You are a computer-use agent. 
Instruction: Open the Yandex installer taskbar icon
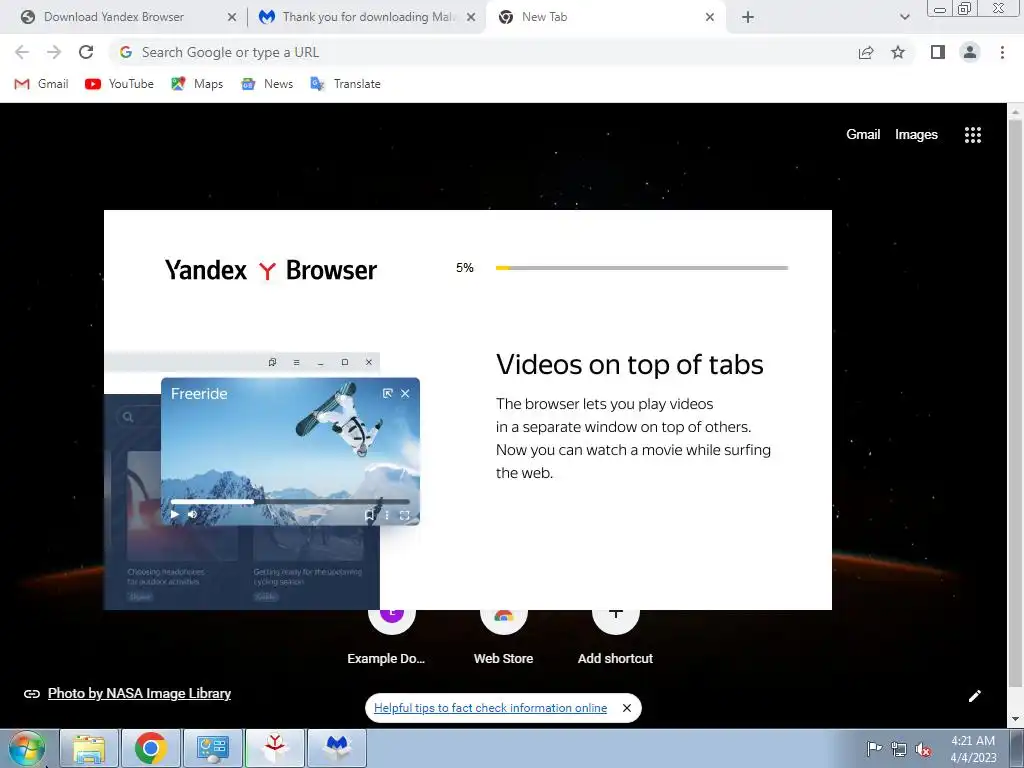pos(275,748)
